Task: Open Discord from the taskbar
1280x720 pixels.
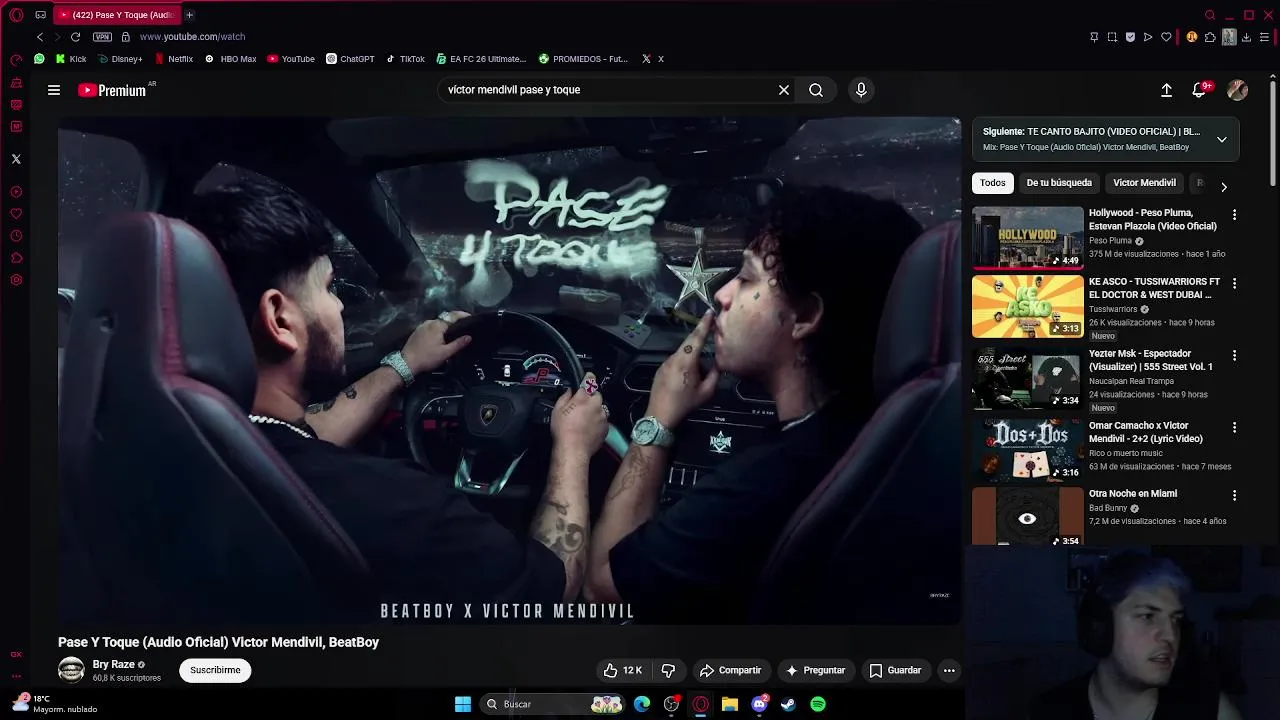Action: click(759, 704)
